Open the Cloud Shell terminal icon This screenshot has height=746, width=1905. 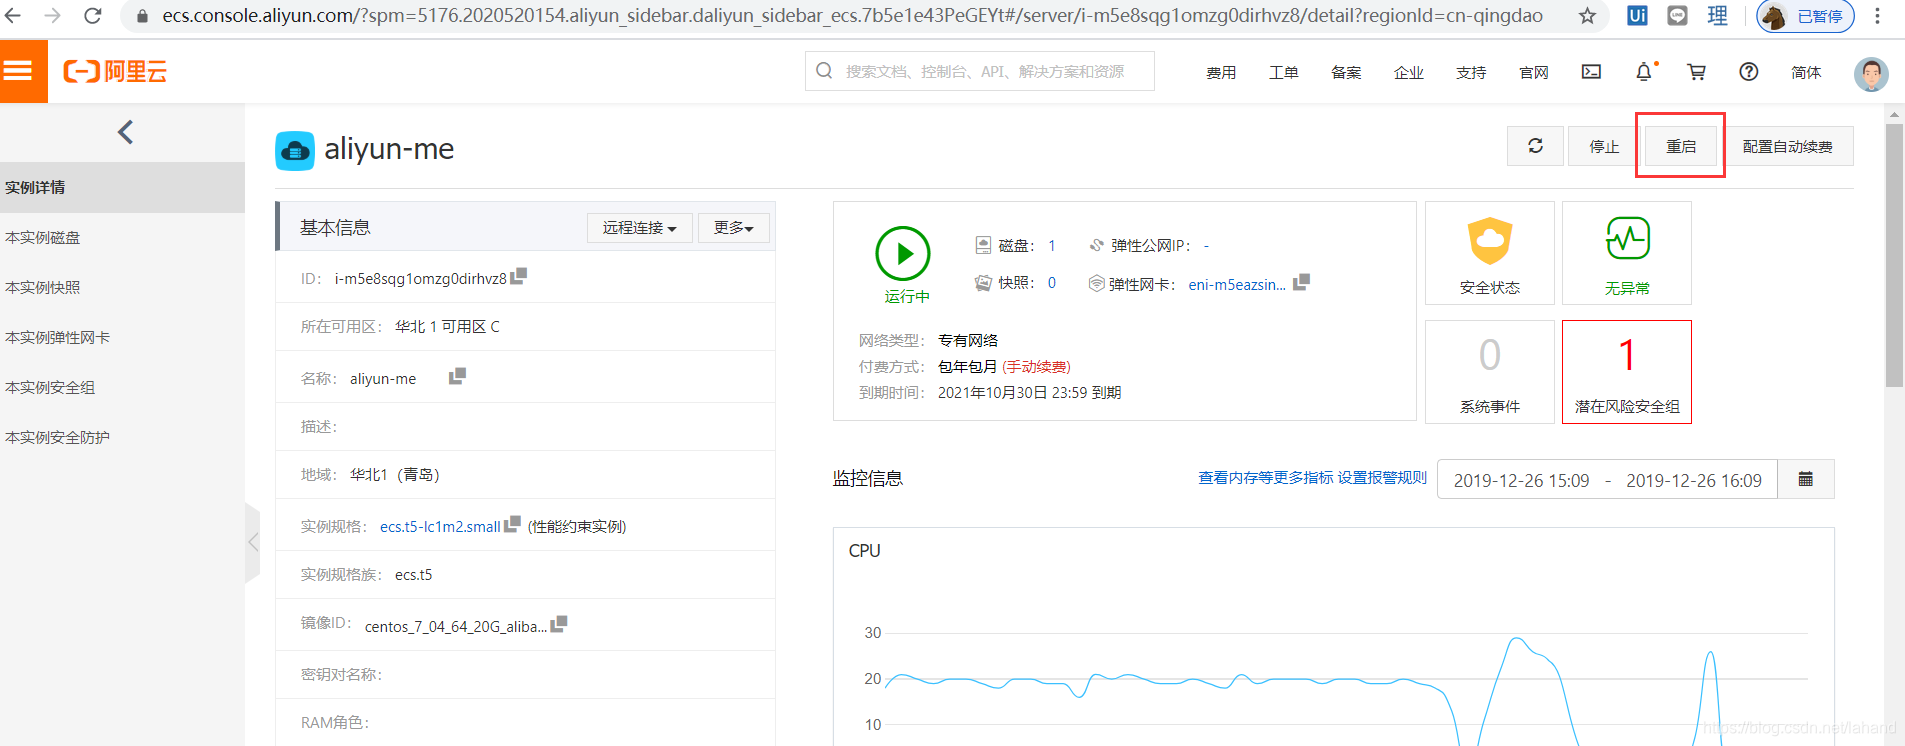coord(1591,71)
